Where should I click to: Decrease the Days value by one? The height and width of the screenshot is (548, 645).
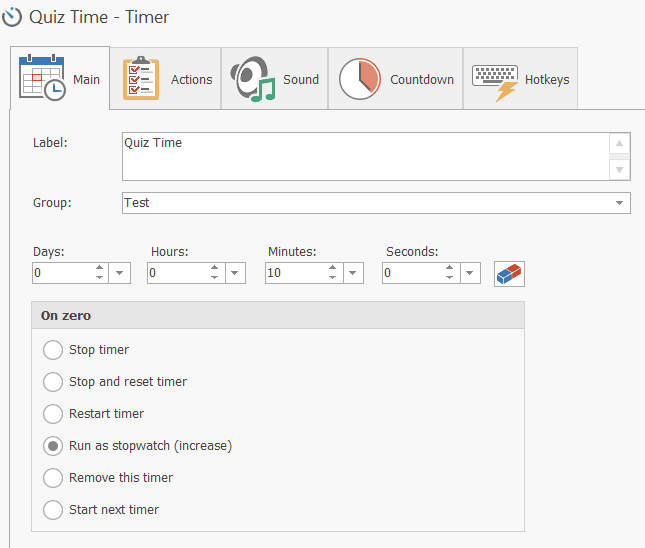[100, 278]
